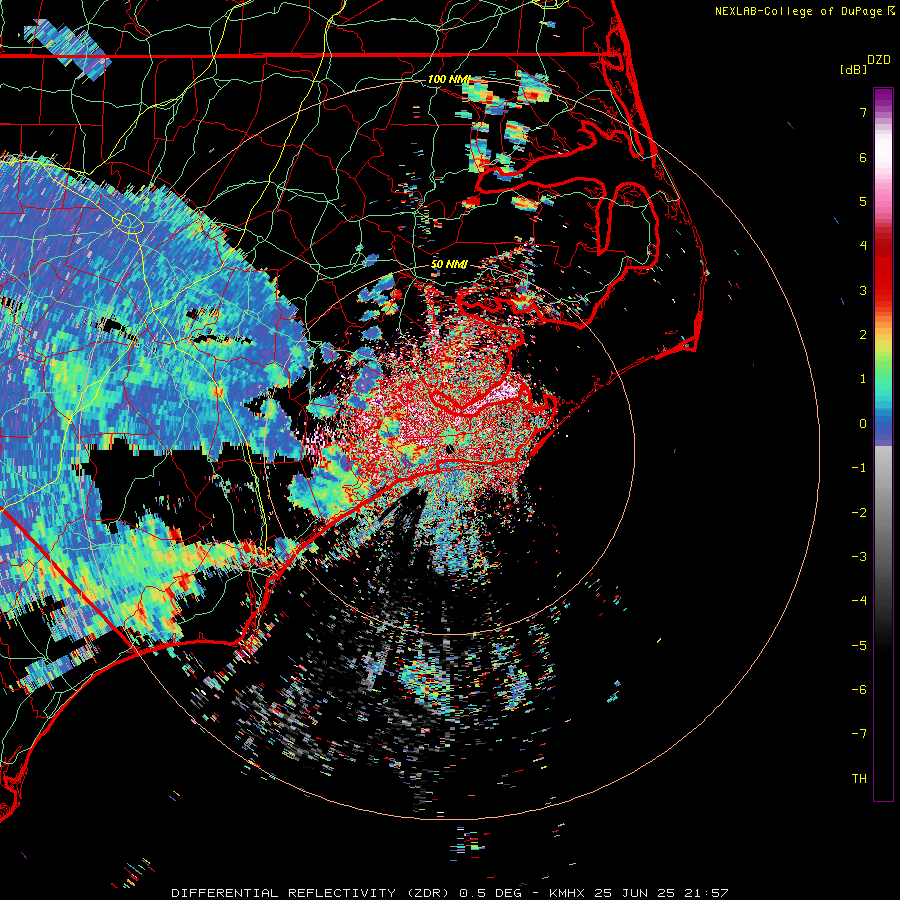Image resolution: width=900 pixels, height=900 pixels.
Task: Select the -6 value on the scale
Action: tap(859, 690)
